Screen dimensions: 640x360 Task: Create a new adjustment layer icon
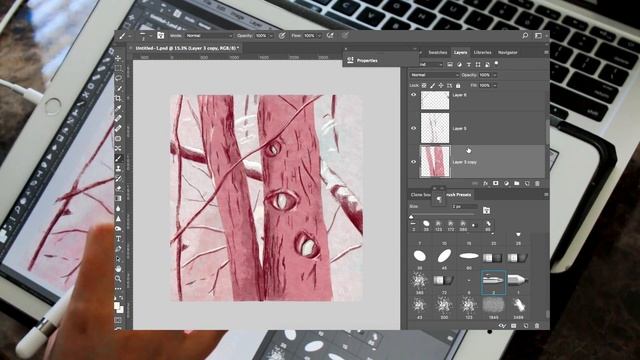[506, 184]
